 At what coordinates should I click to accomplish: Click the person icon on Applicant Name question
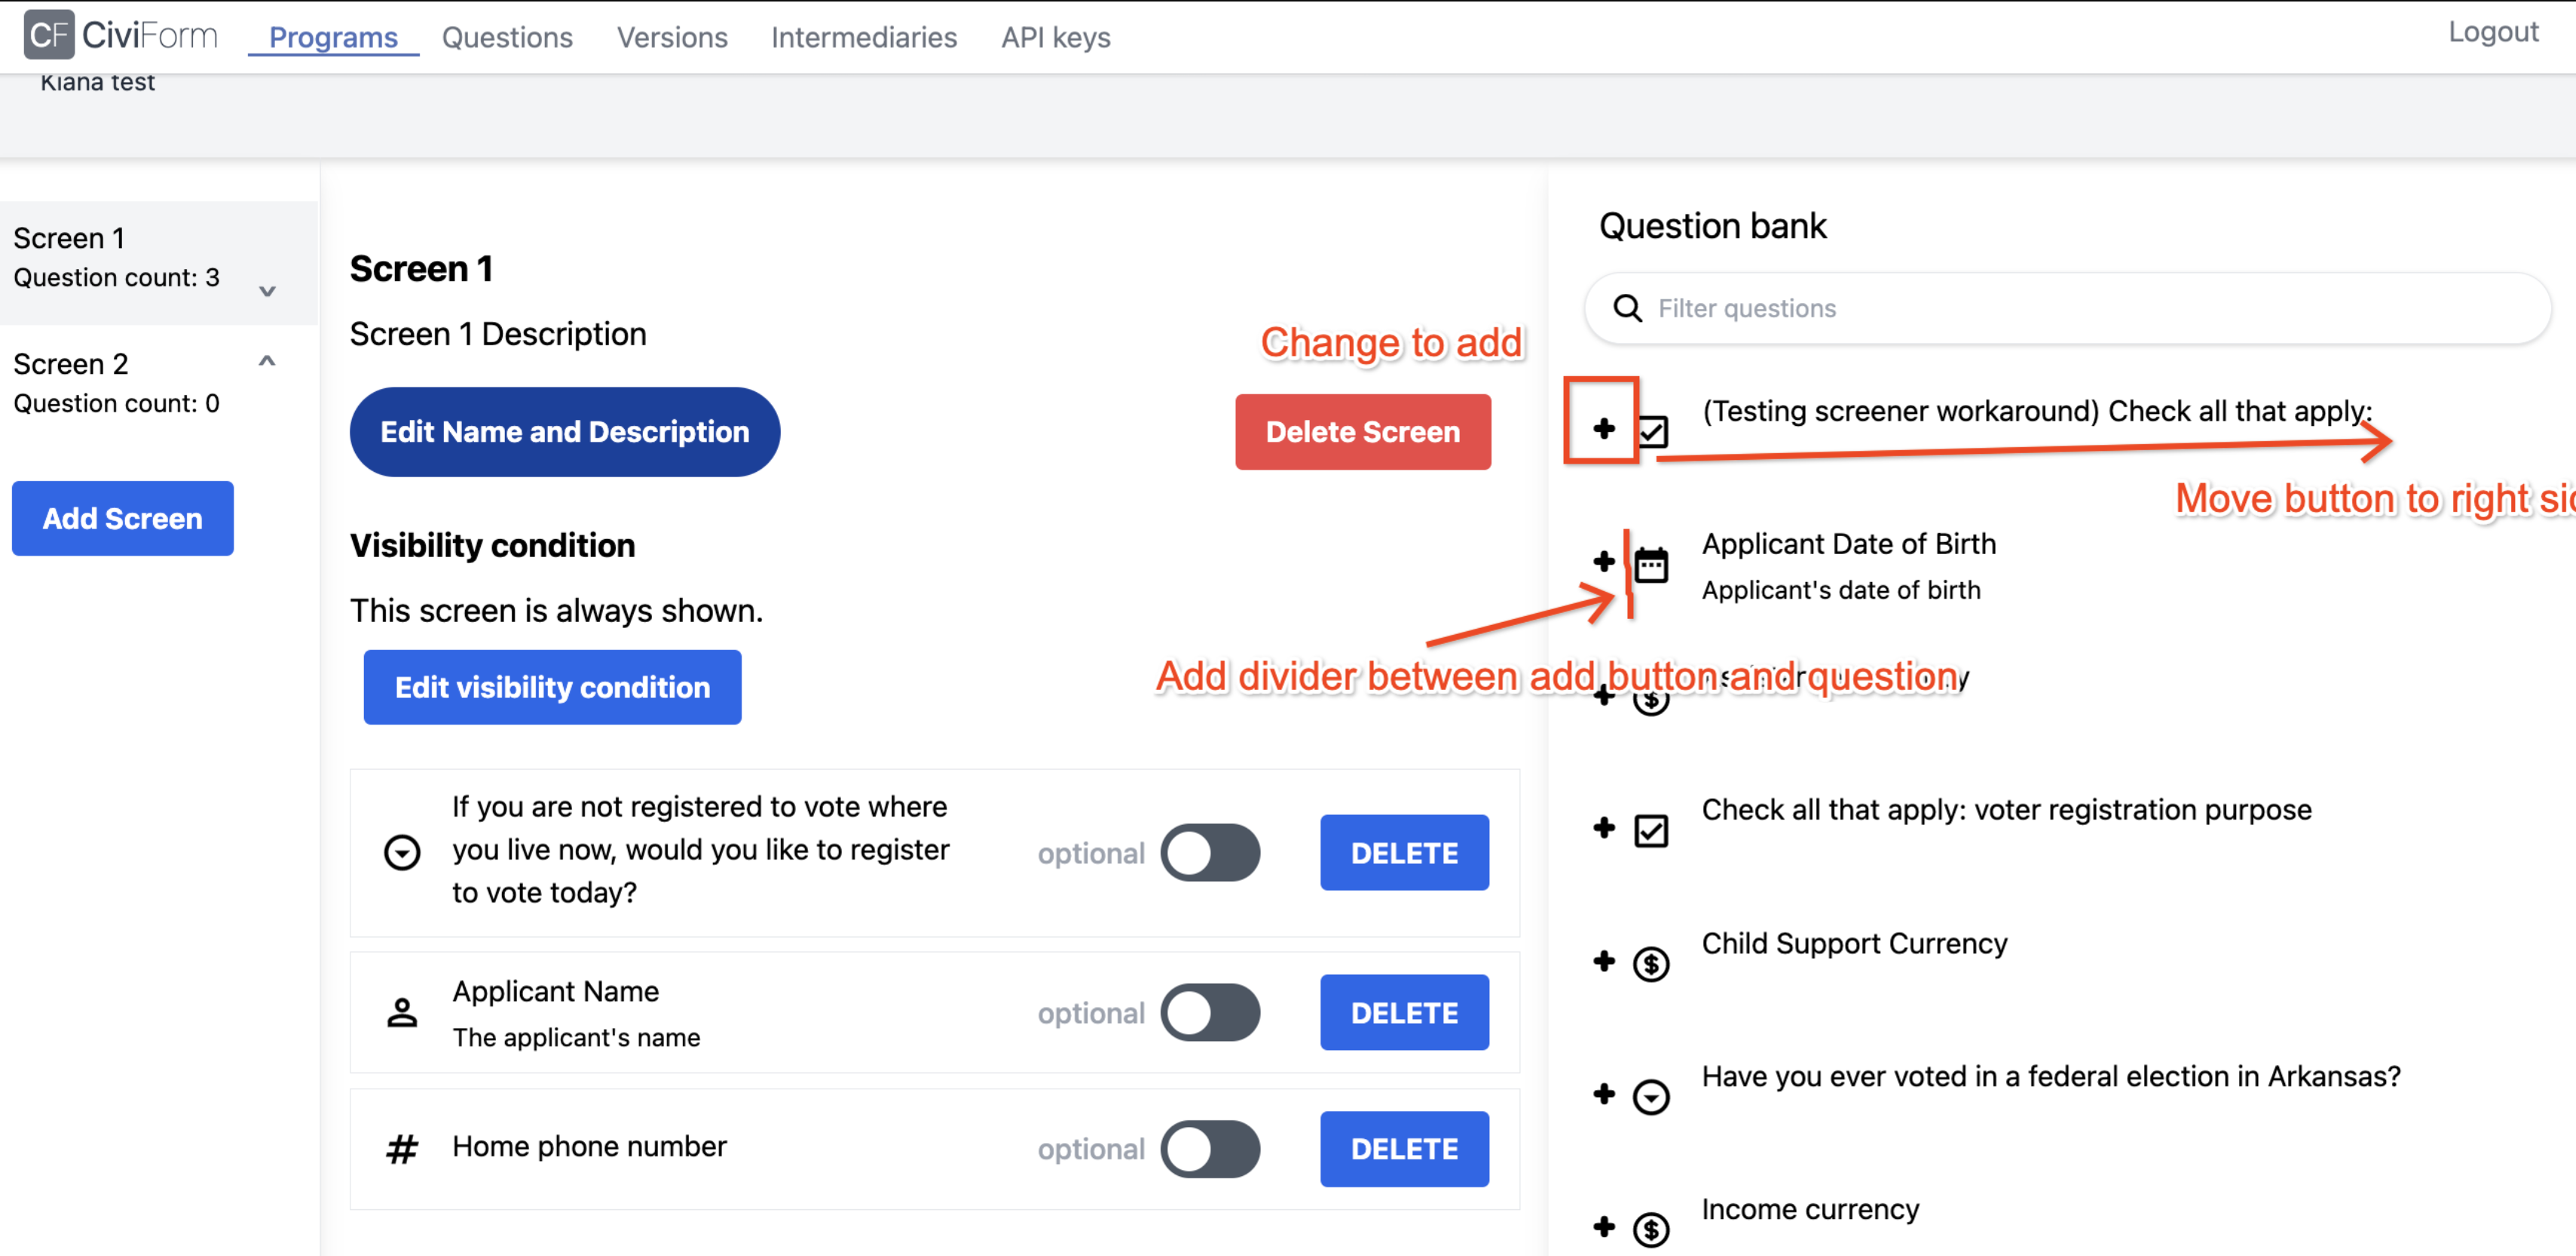pyautogui.click(x=402, y=1012)
